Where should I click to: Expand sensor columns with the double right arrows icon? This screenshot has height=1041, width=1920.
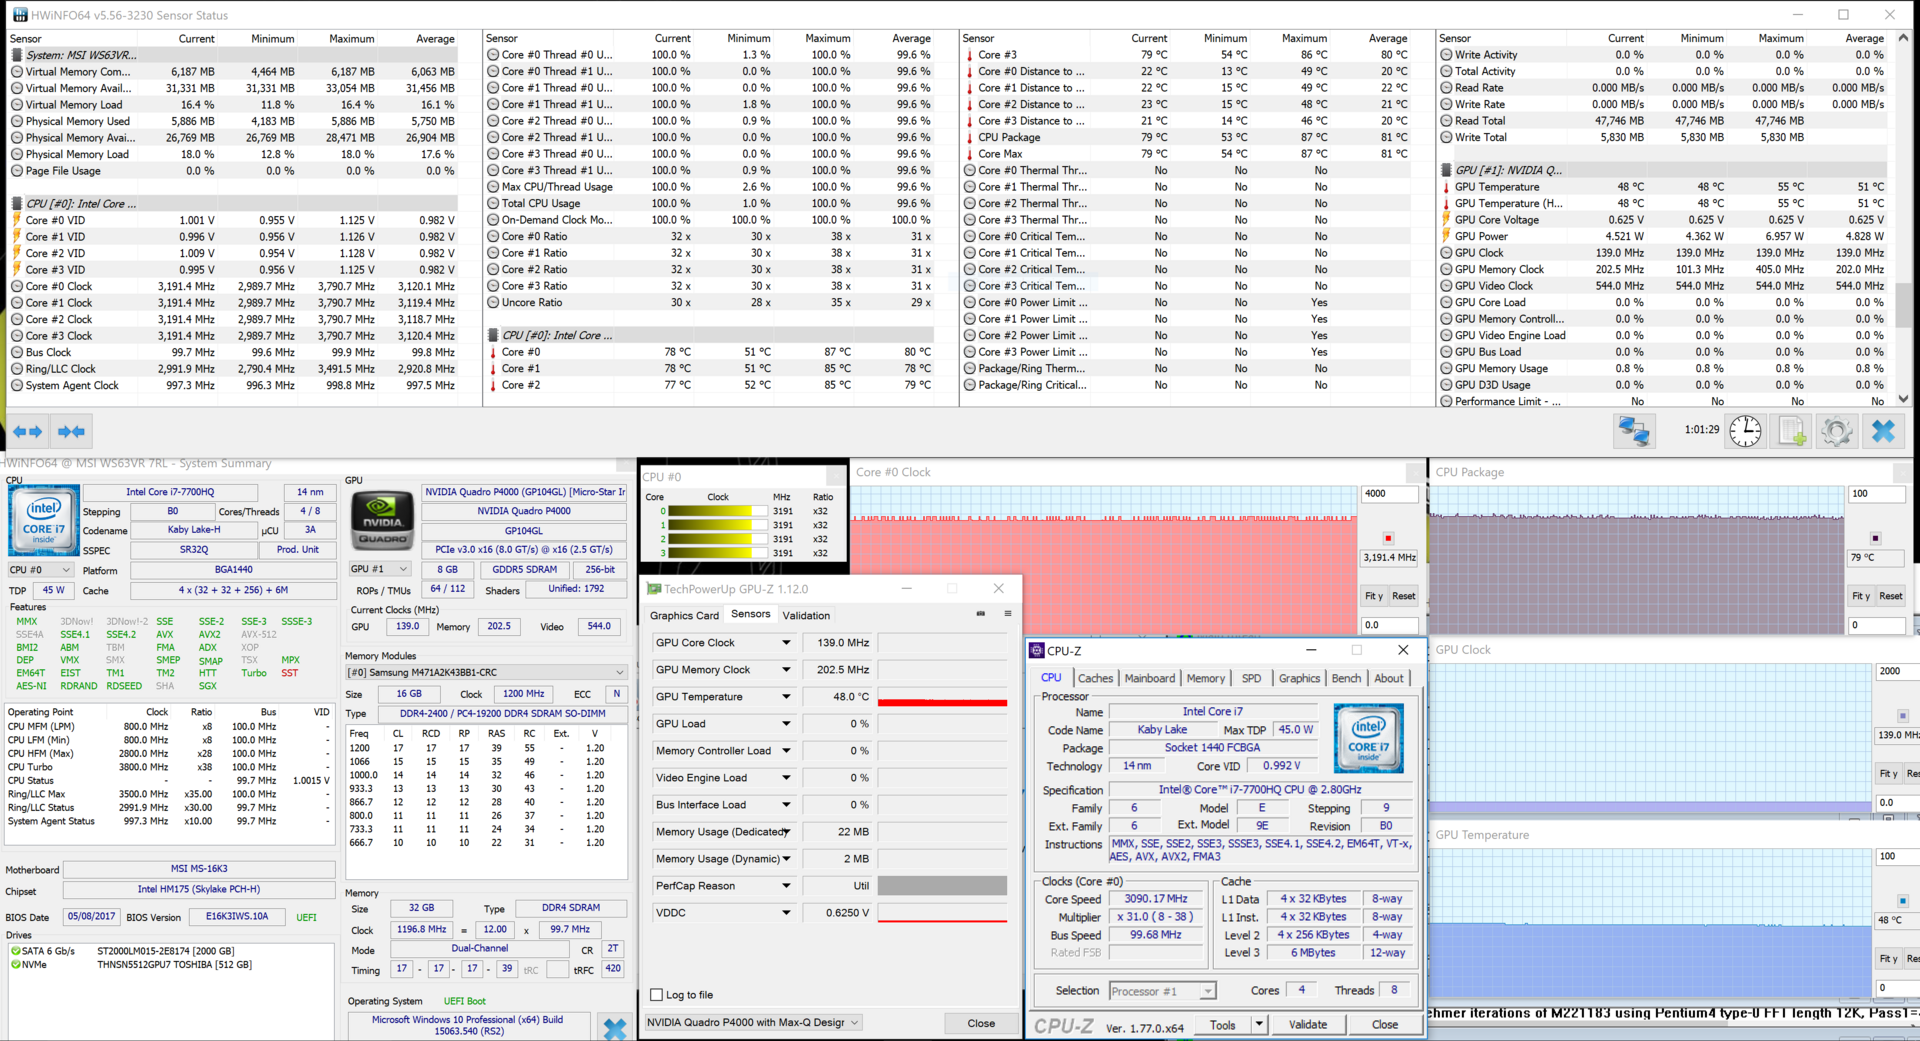pos(72,432)
